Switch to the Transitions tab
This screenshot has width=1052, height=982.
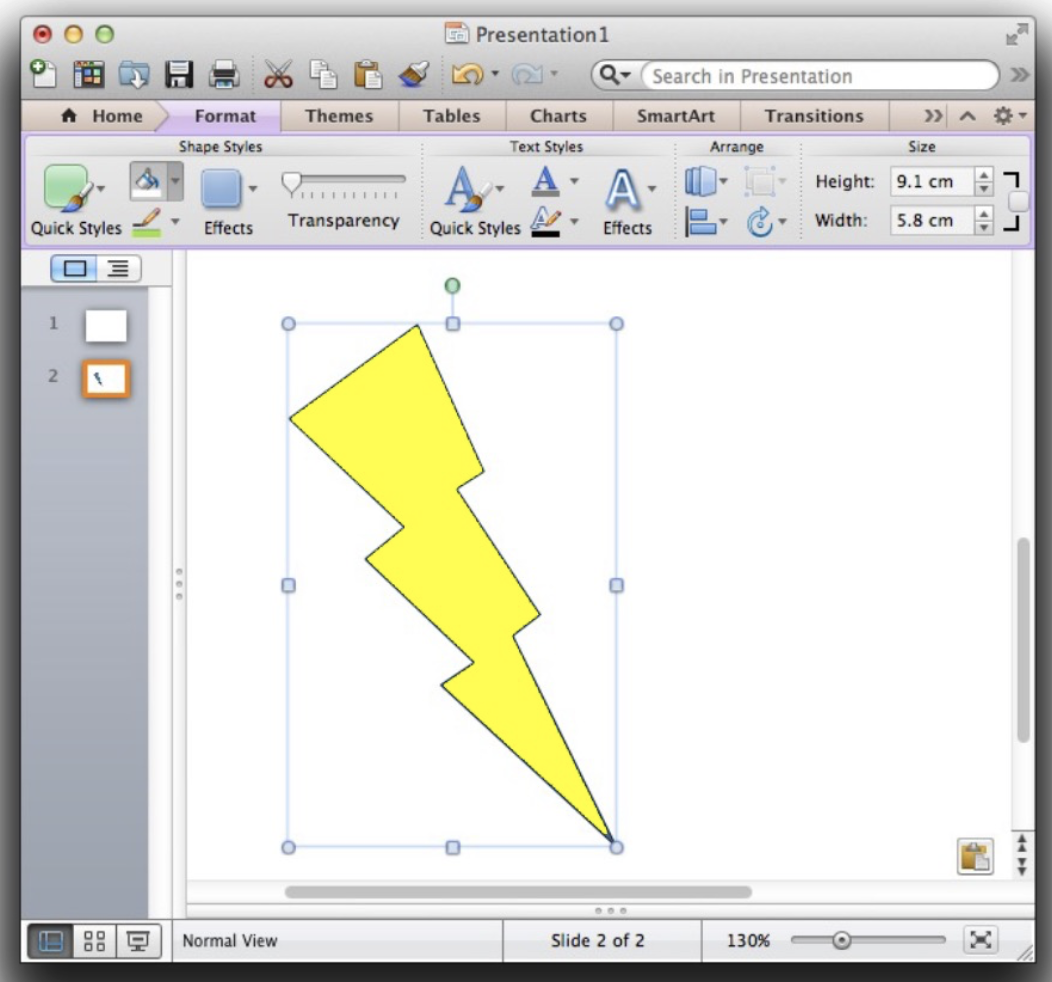[x=813, y=116]
